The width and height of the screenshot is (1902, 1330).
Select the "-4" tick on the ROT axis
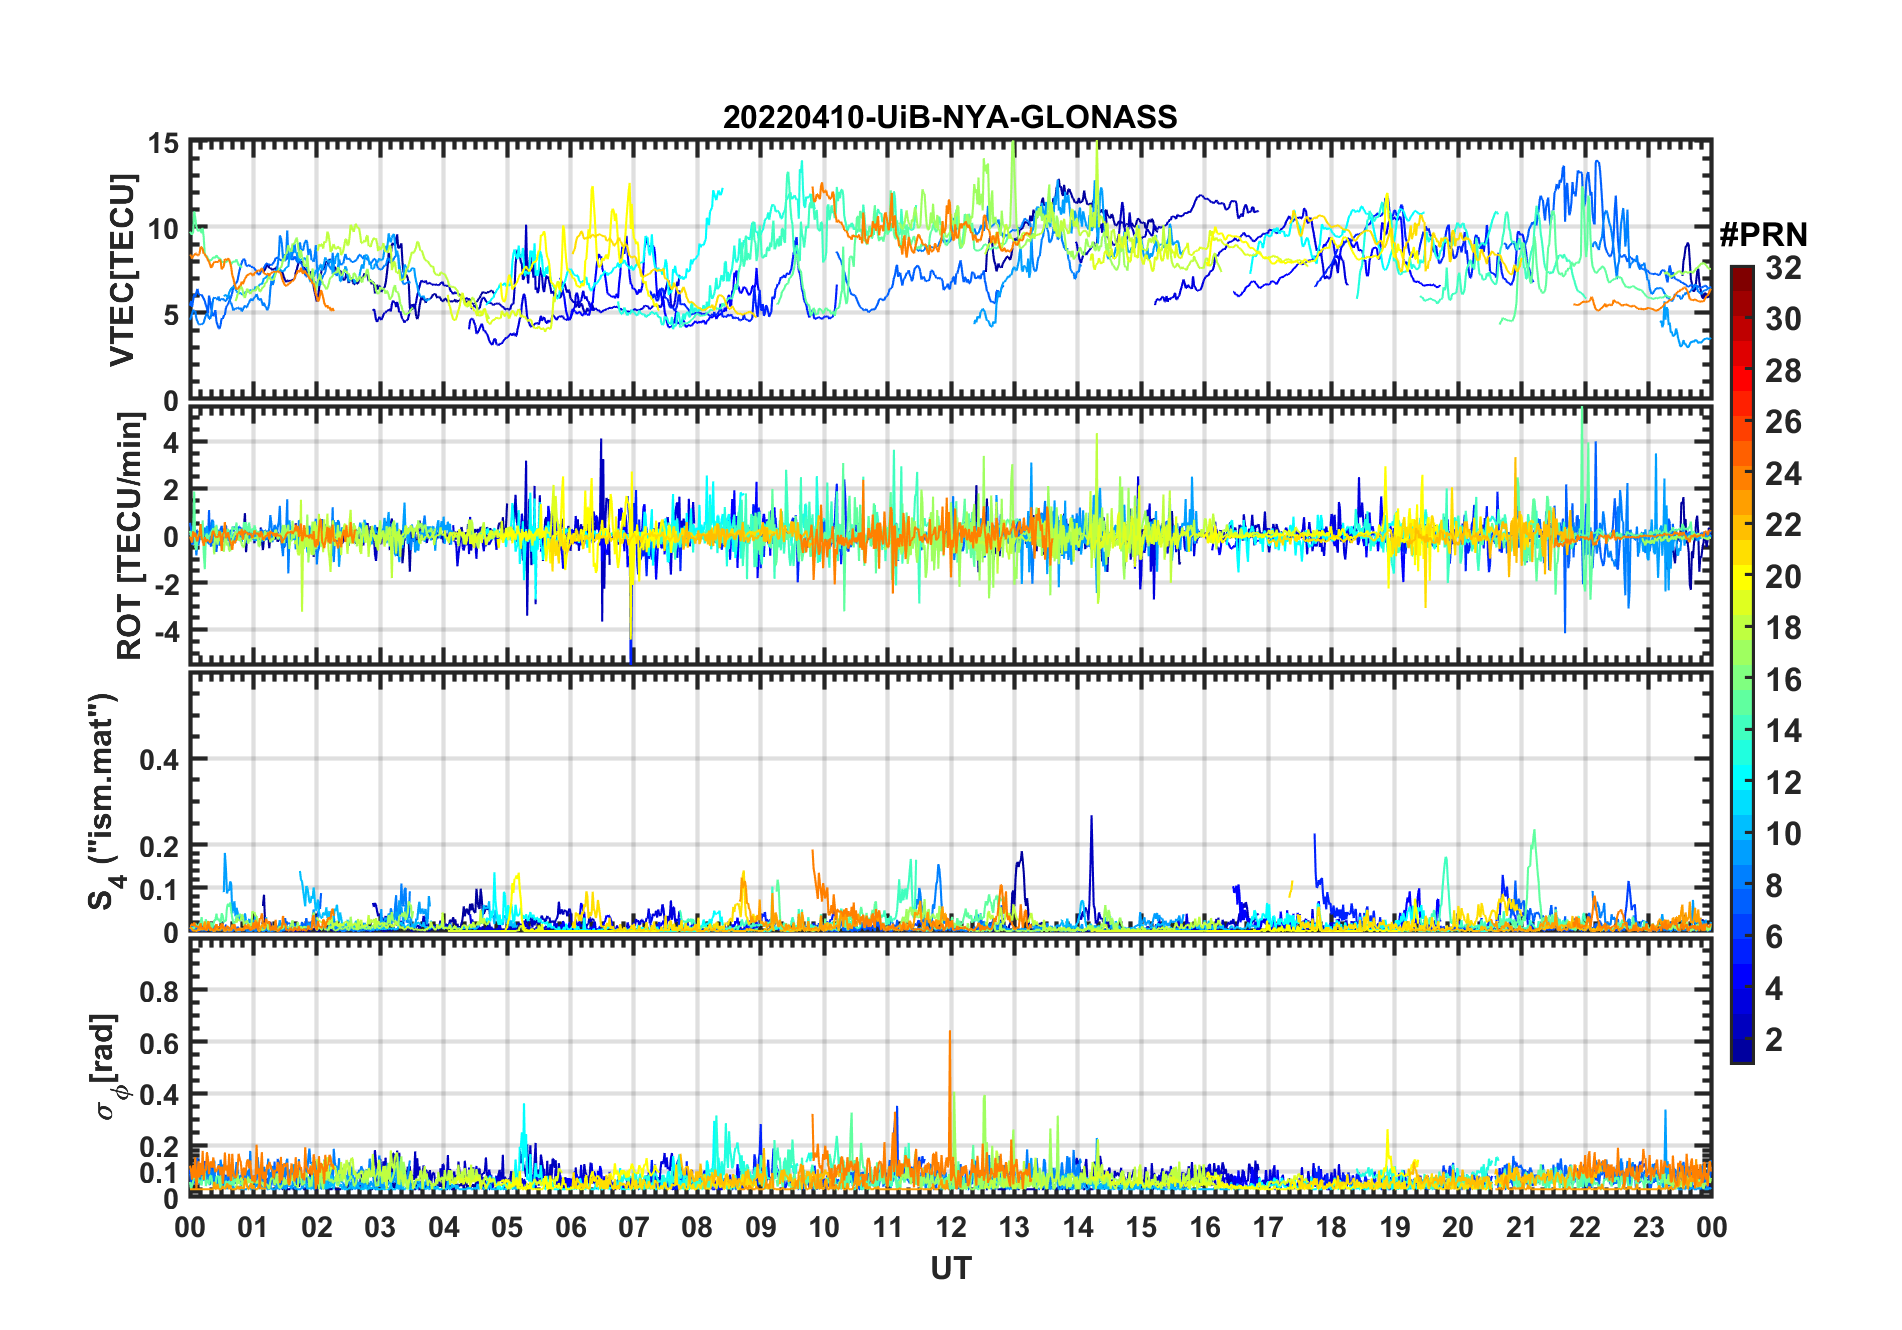click(x=166, y=632)
